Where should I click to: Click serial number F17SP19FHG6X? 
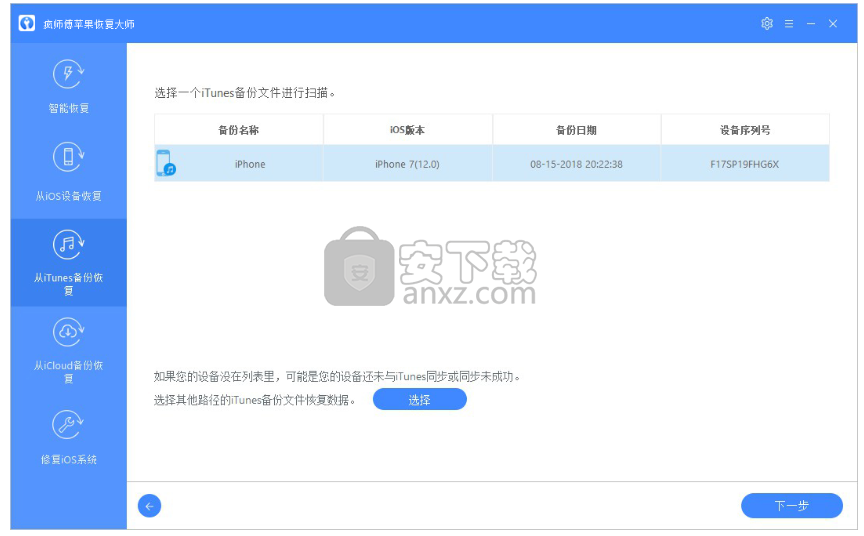[x=744, y=164]
